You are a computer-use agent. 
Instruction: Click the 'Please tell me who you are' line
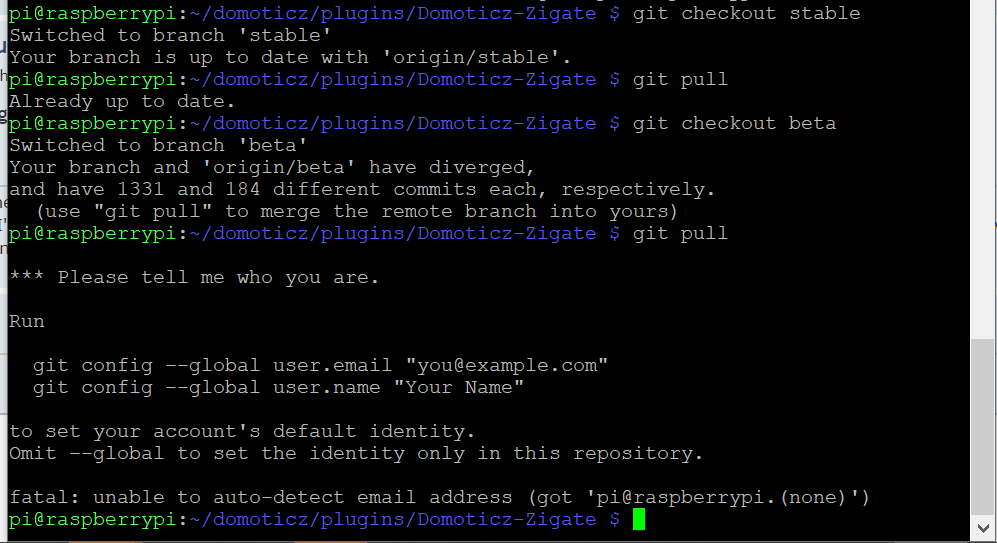(x=194, y=278)
